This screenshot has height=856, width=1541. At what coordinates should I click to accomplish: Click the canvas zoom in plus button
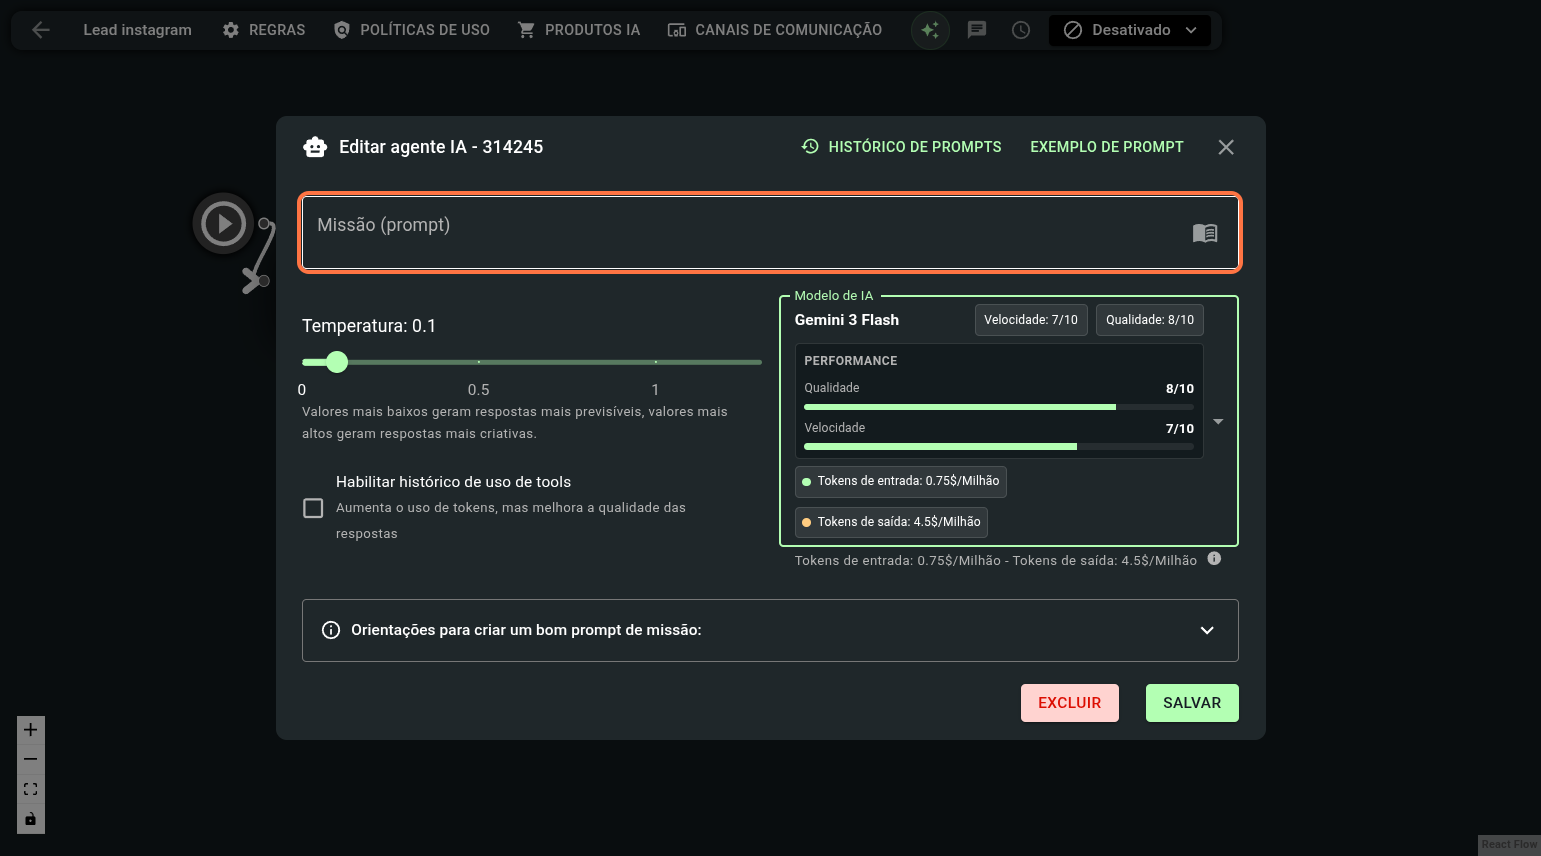point(31,730)
